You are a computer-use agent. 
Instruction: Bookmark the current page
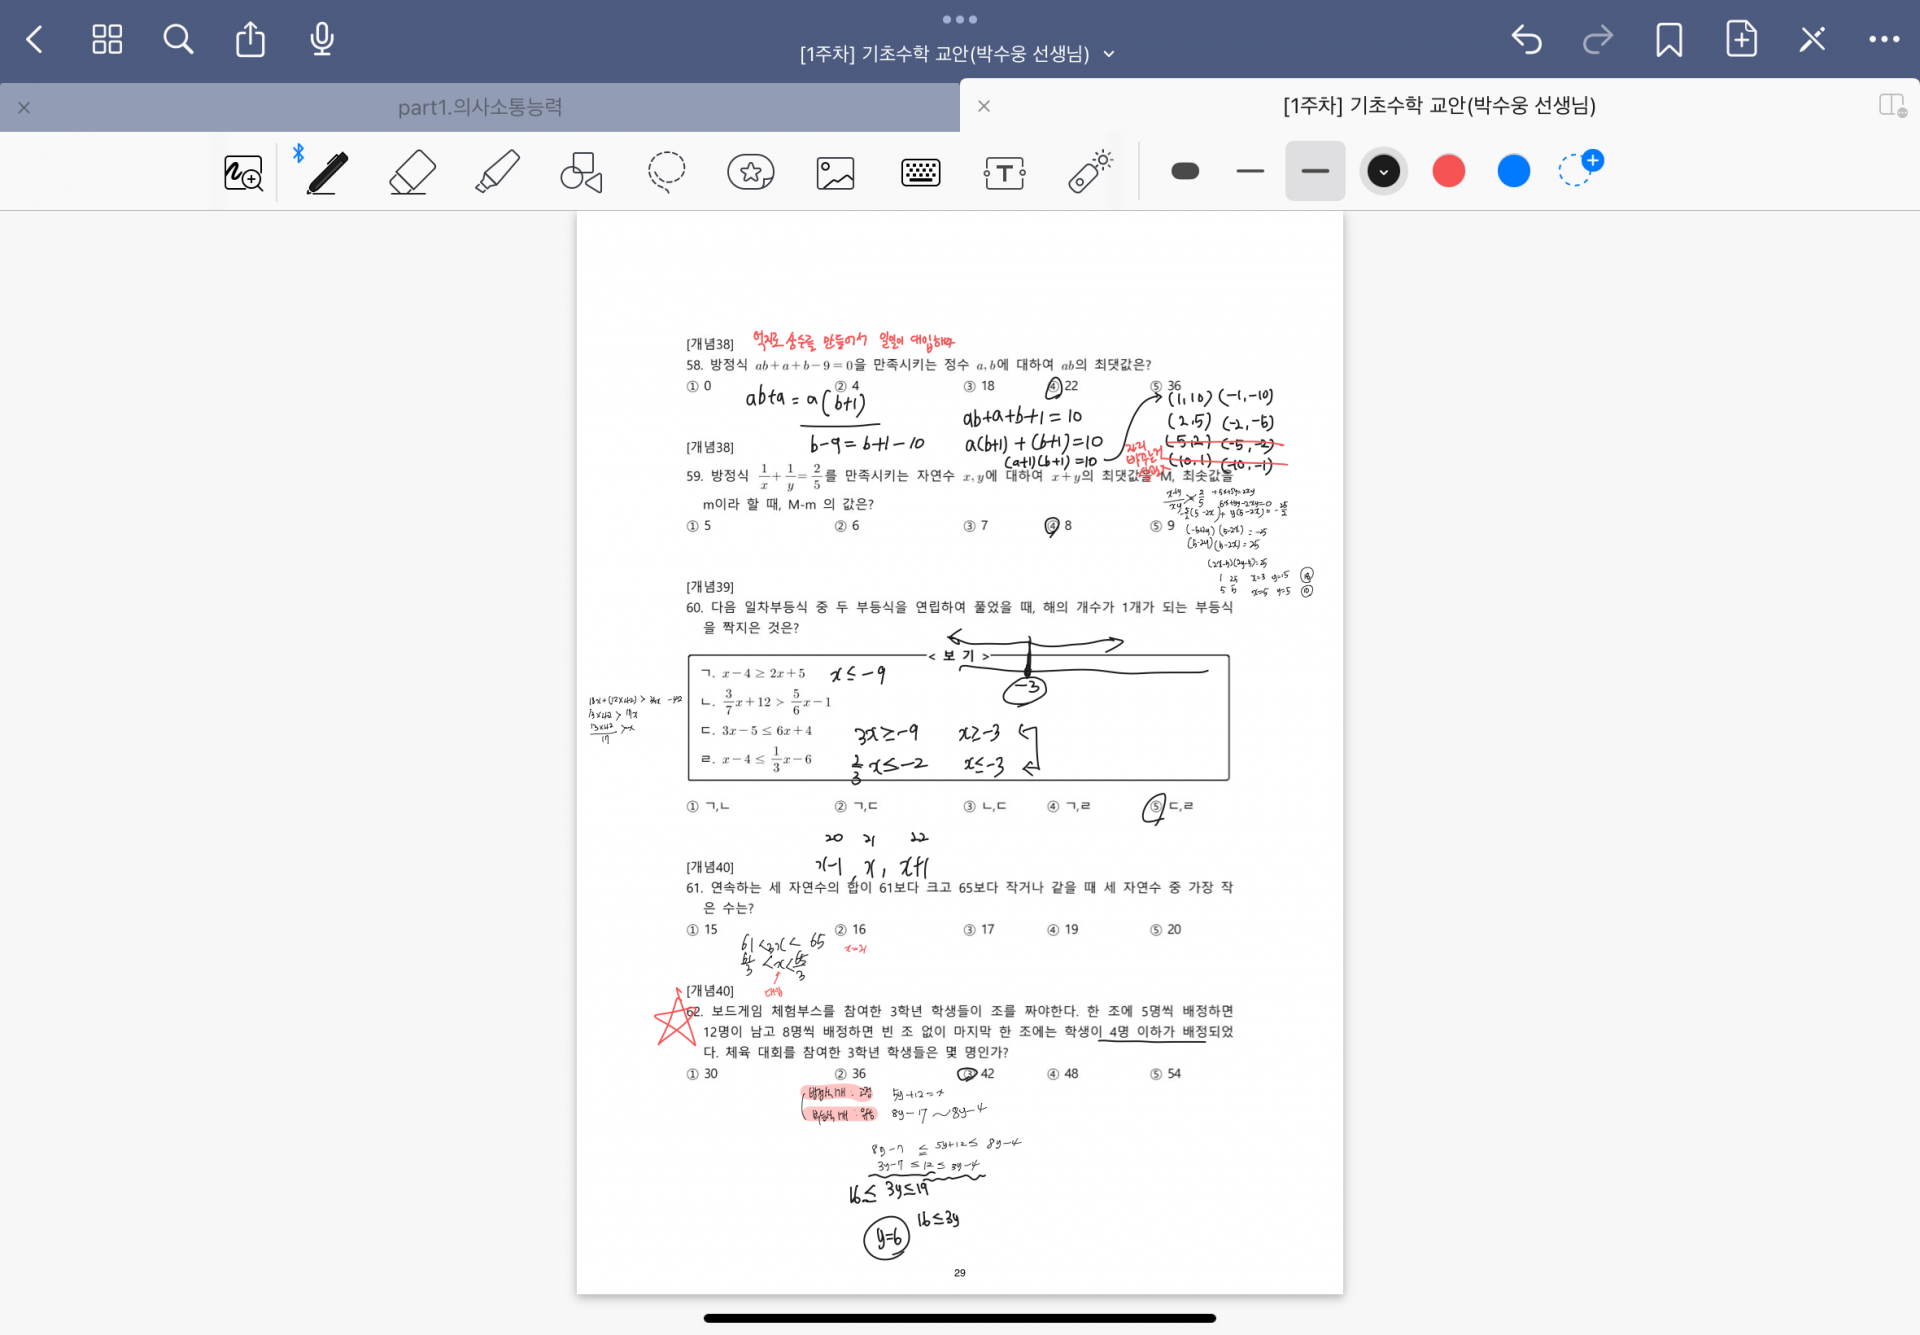1669,40
